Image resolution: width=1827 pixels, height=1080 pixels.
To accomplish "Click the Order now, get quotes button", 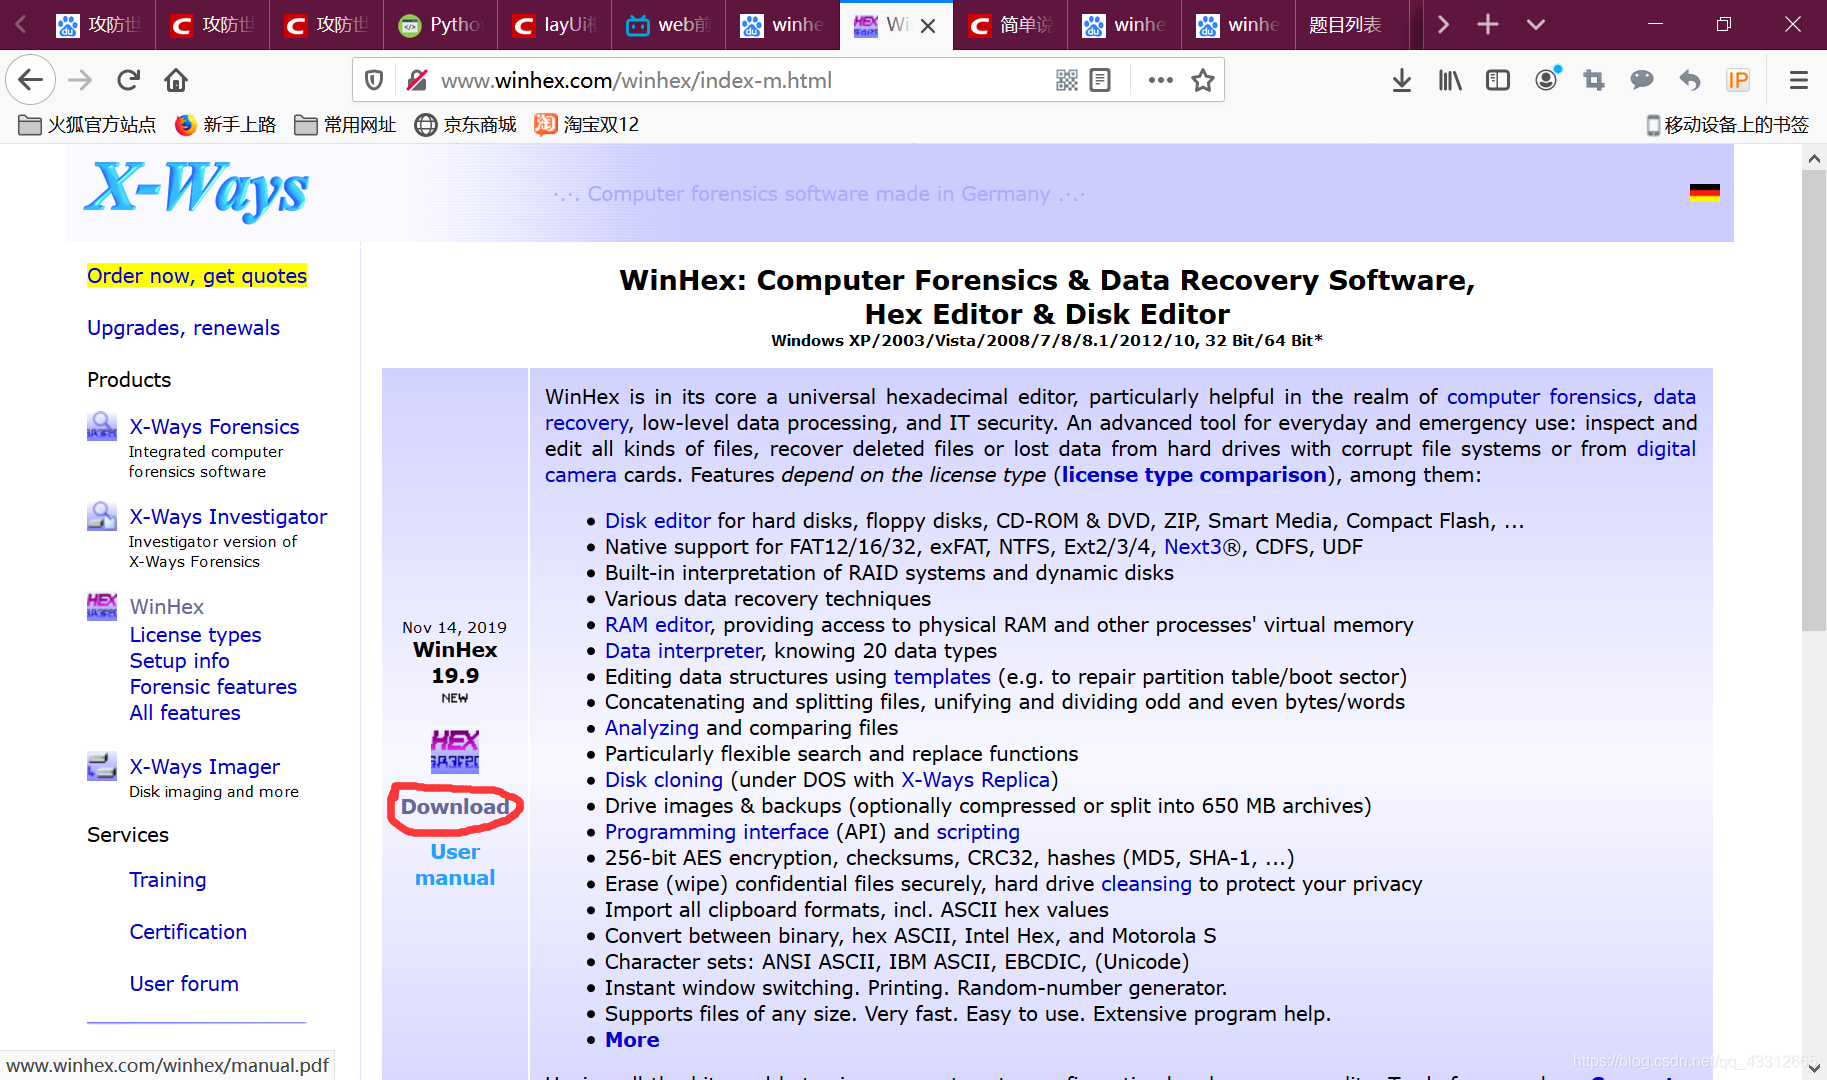I will click(196, 276).
